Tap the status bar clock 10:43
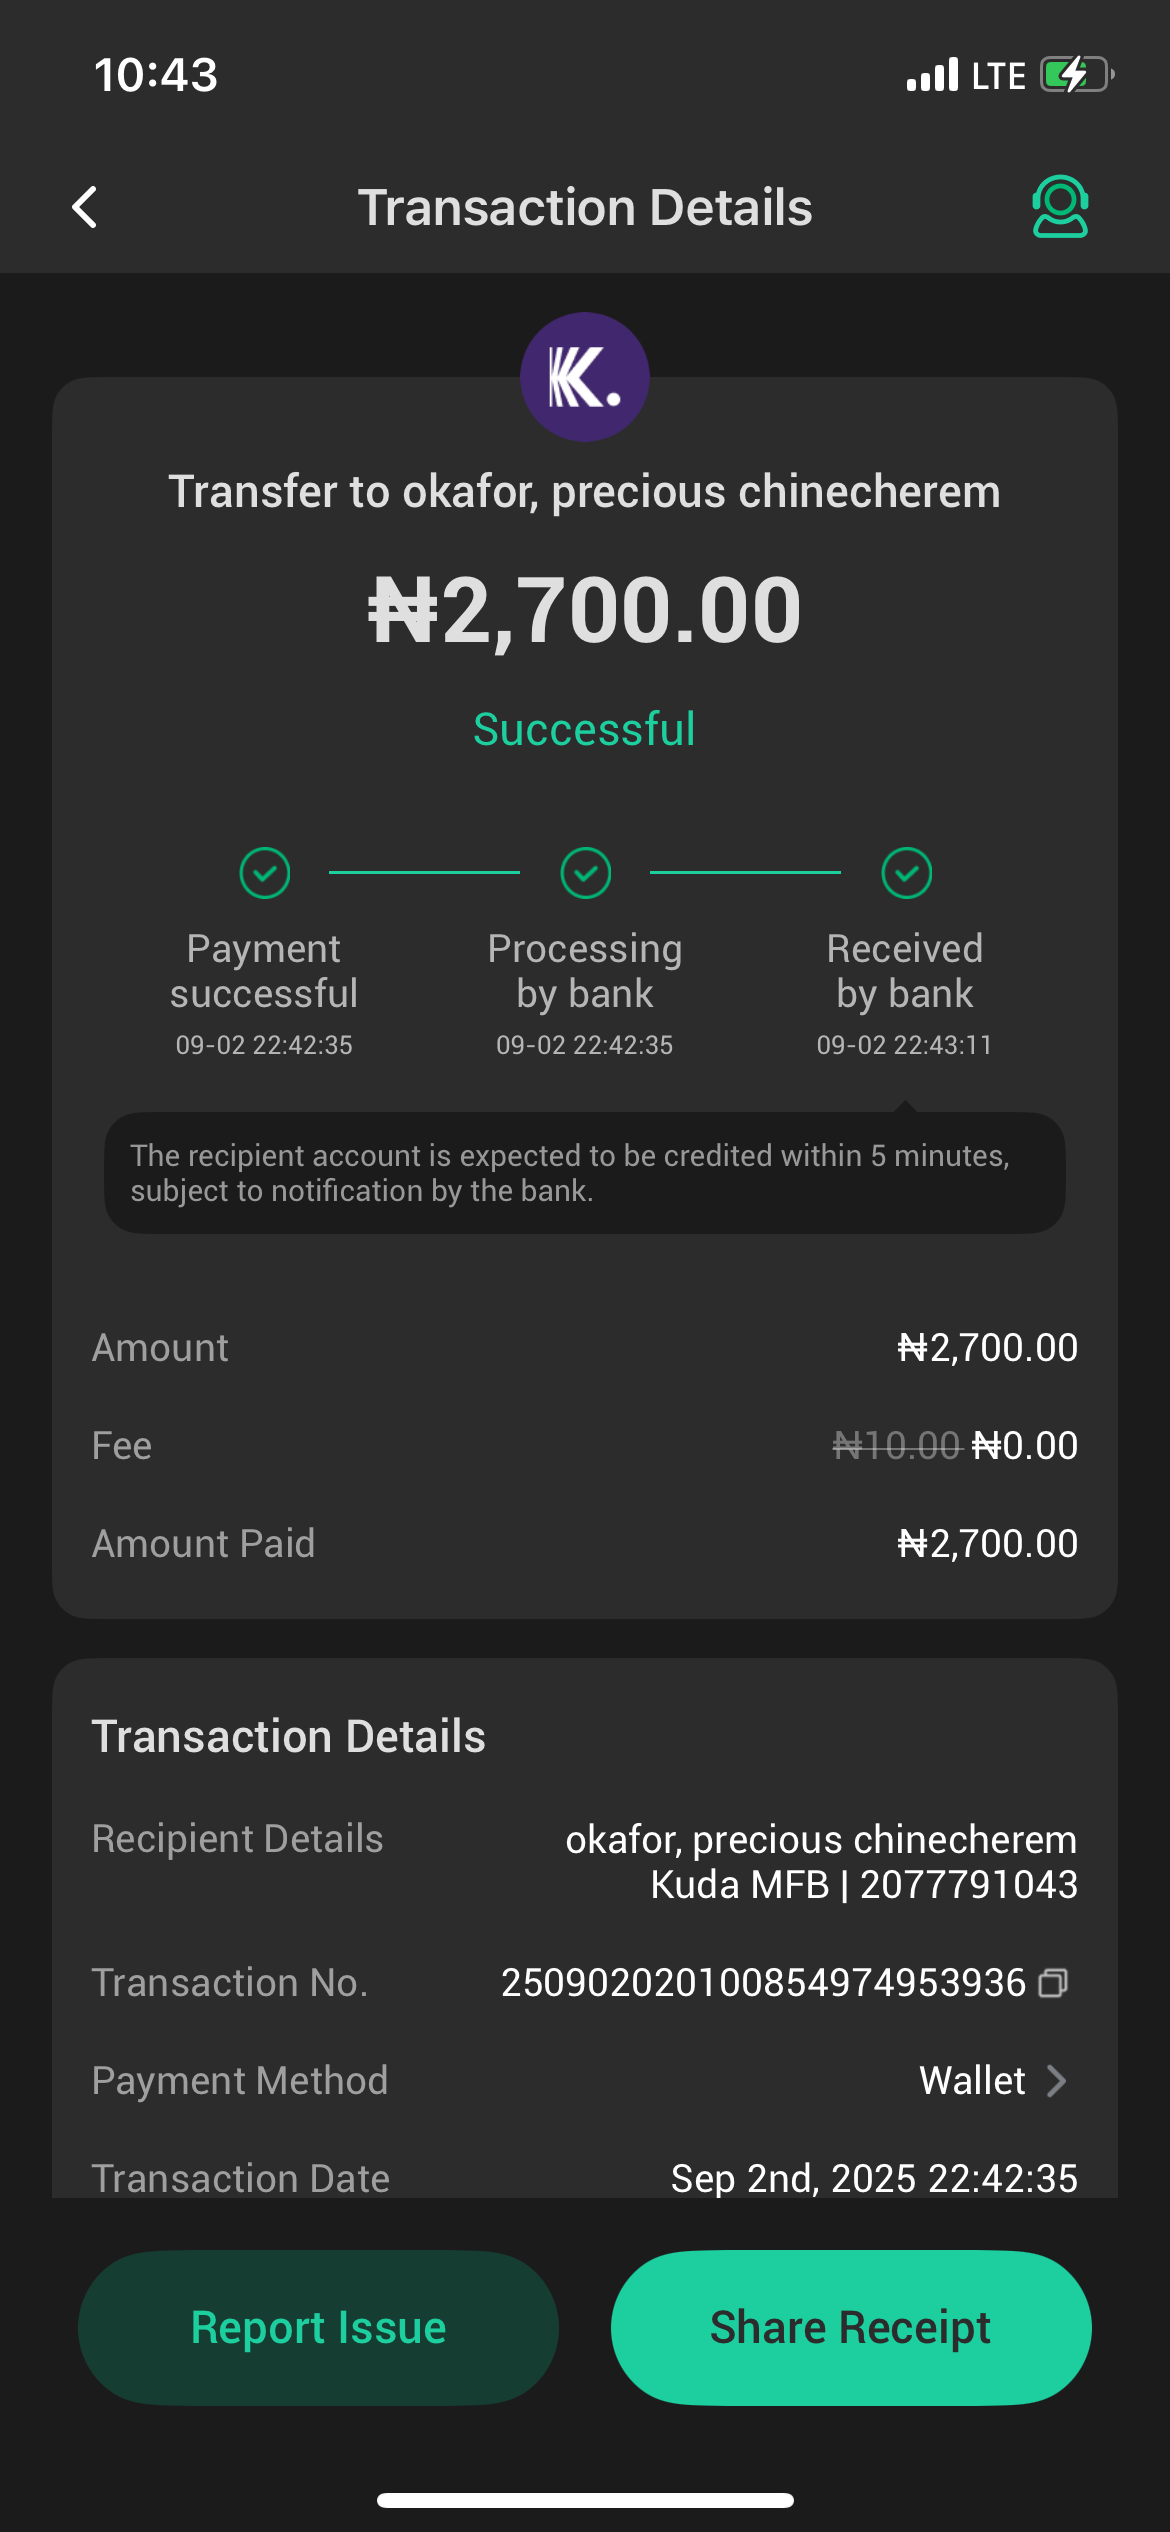1170x2532 pixels. [156, 75]
